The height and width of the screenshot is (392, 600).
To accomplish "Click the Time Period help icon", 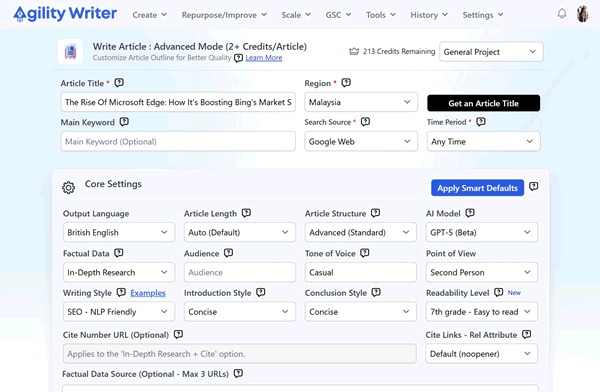I will [481, 122].
